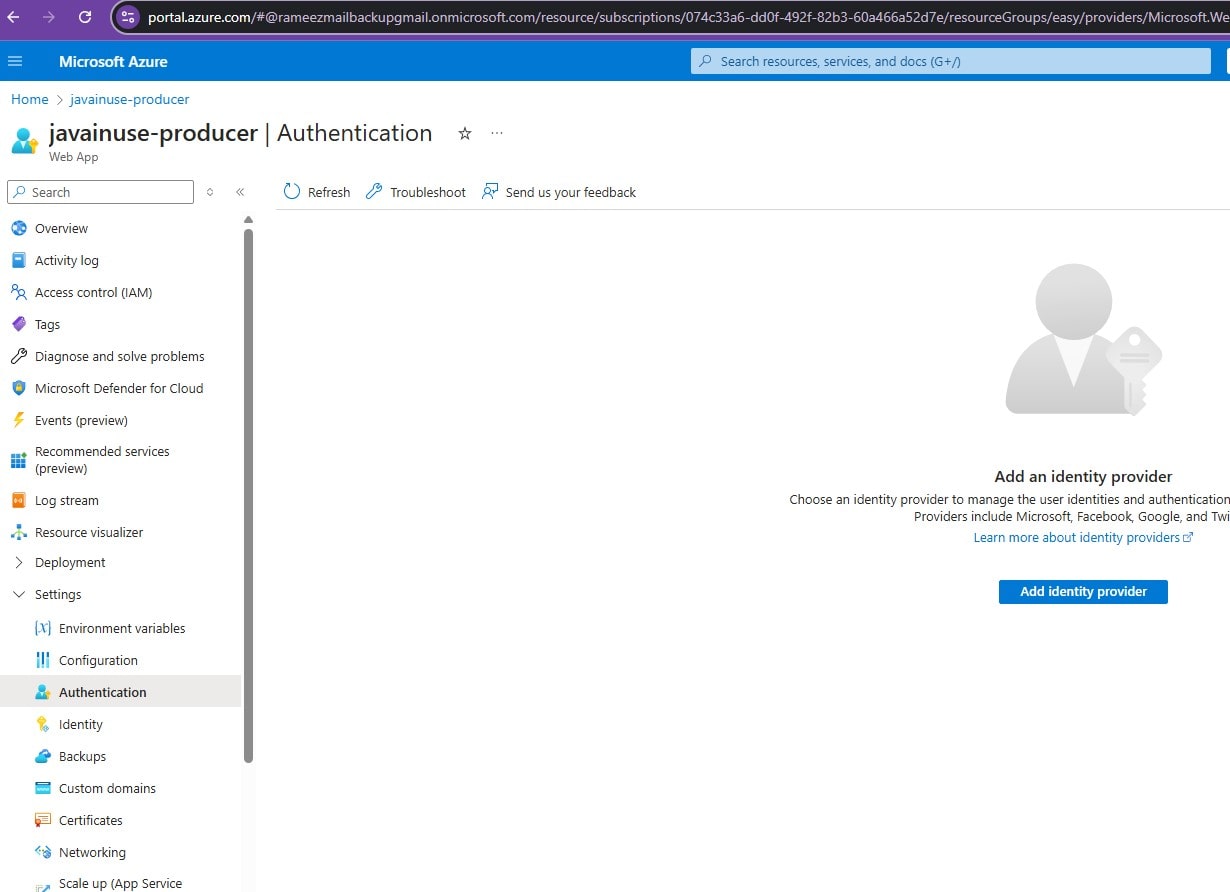Click the Diagnose and solve problems icon
This screenshot has height=892, width=1230.
point(18,356)
